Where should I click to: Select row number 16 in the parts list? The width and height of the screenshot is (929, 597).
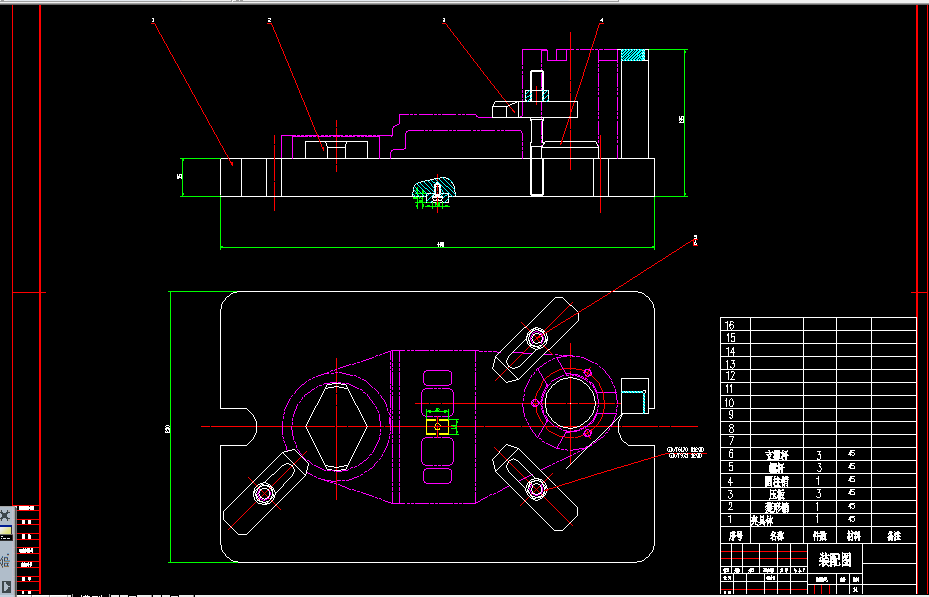(x=730, y=325)
